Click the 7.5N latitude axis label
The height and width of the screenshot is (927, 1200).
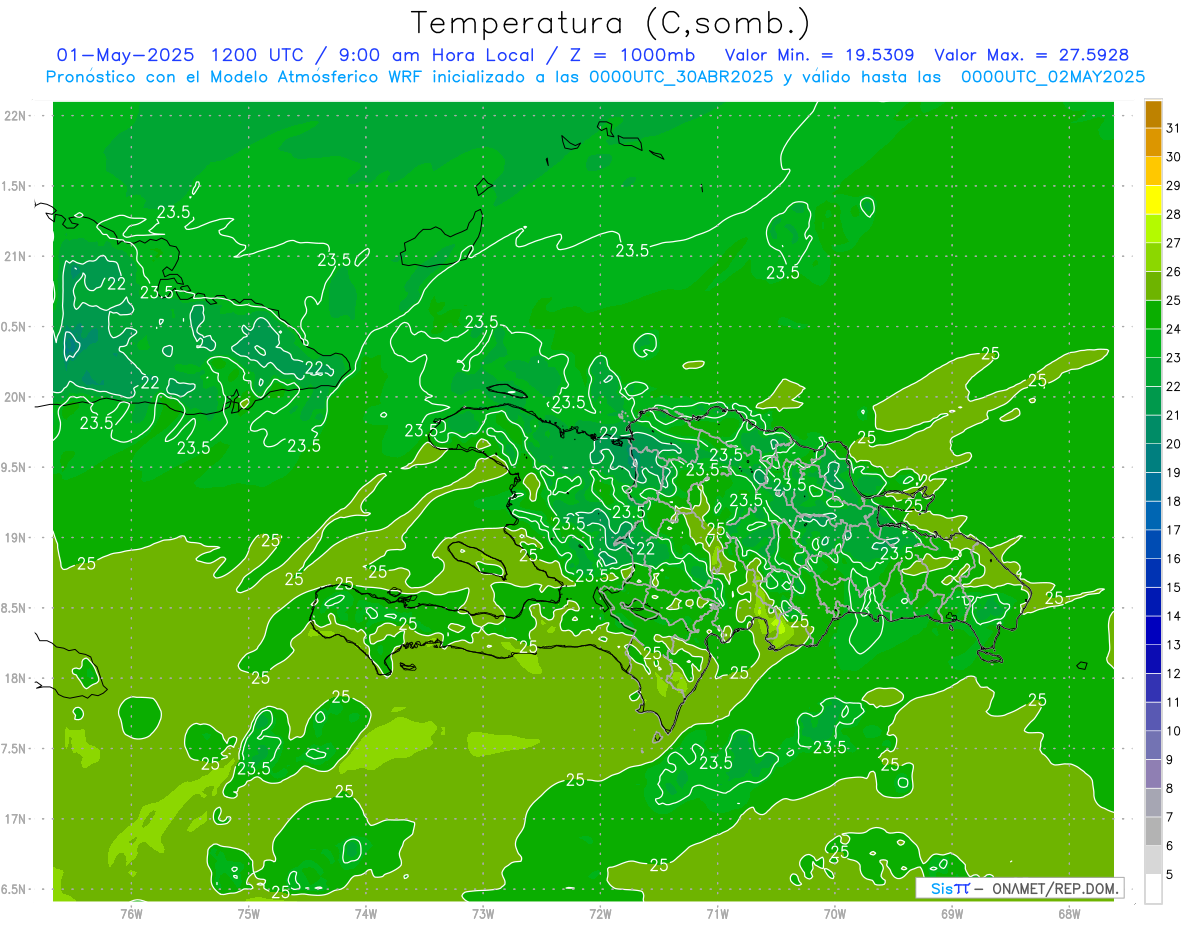(x=14, y=749)
